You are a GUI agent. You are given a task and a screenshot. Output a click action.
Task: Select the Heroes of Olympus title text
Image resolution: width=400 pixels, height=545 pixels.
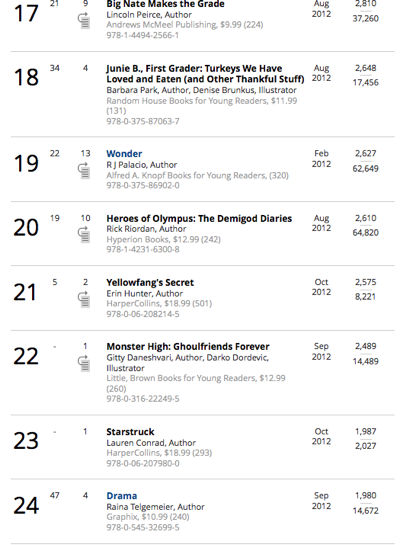(x=199, y=218)
